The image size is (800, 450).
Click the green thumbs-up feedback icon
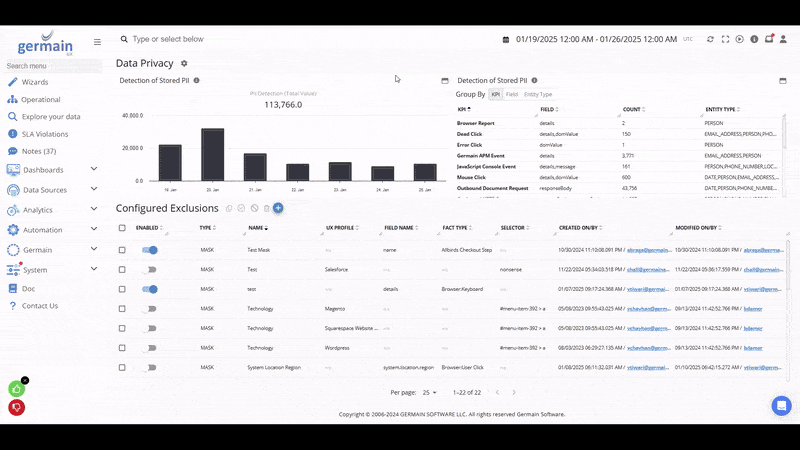pos(16,389)
